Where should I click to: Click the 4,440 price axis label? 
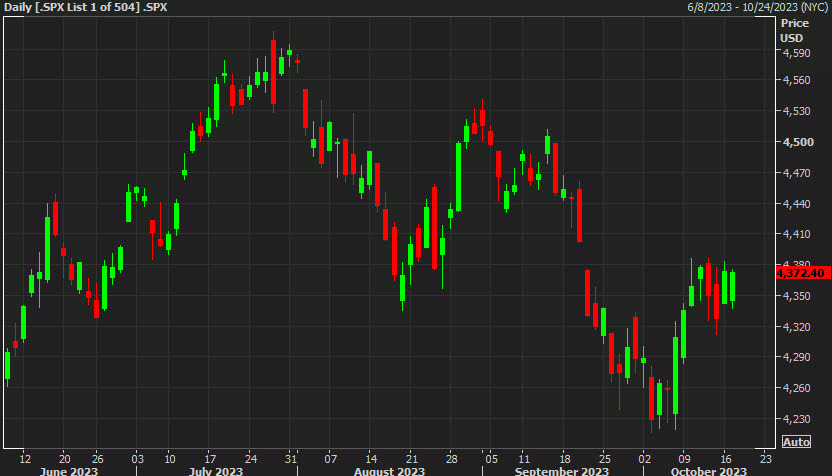(796, 204)
